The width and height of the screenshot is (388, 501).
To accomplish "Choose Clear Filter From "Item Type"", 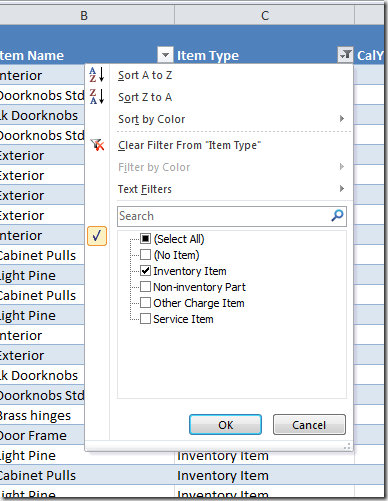I will click(189, 145).
